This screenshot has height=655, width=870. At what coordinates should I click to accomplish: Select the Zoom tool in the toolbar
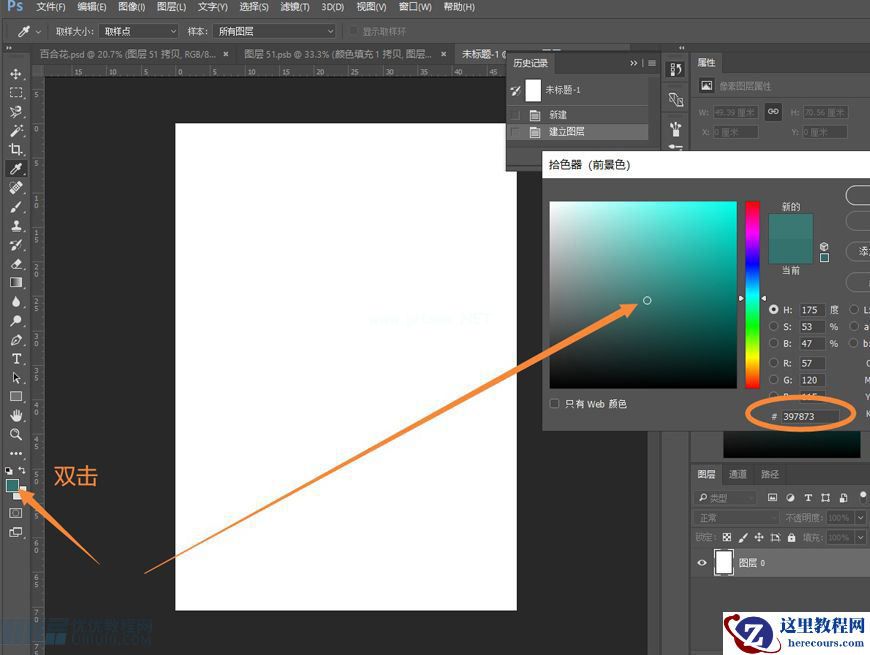pos(14,435)
